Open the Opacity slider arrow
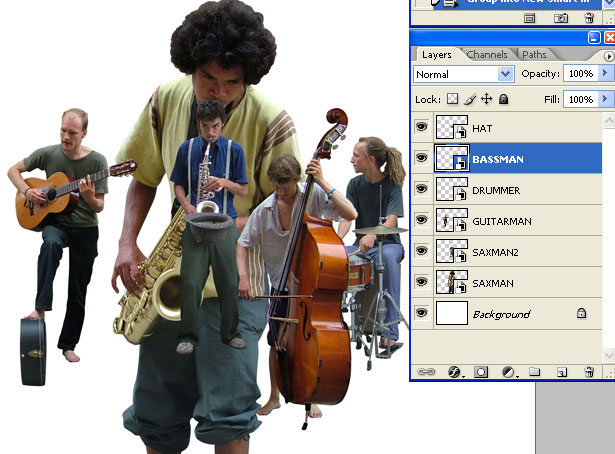Image resolution: width=615 pixels, height=454 pixels. pyautogui.click(x=605, y=73)
